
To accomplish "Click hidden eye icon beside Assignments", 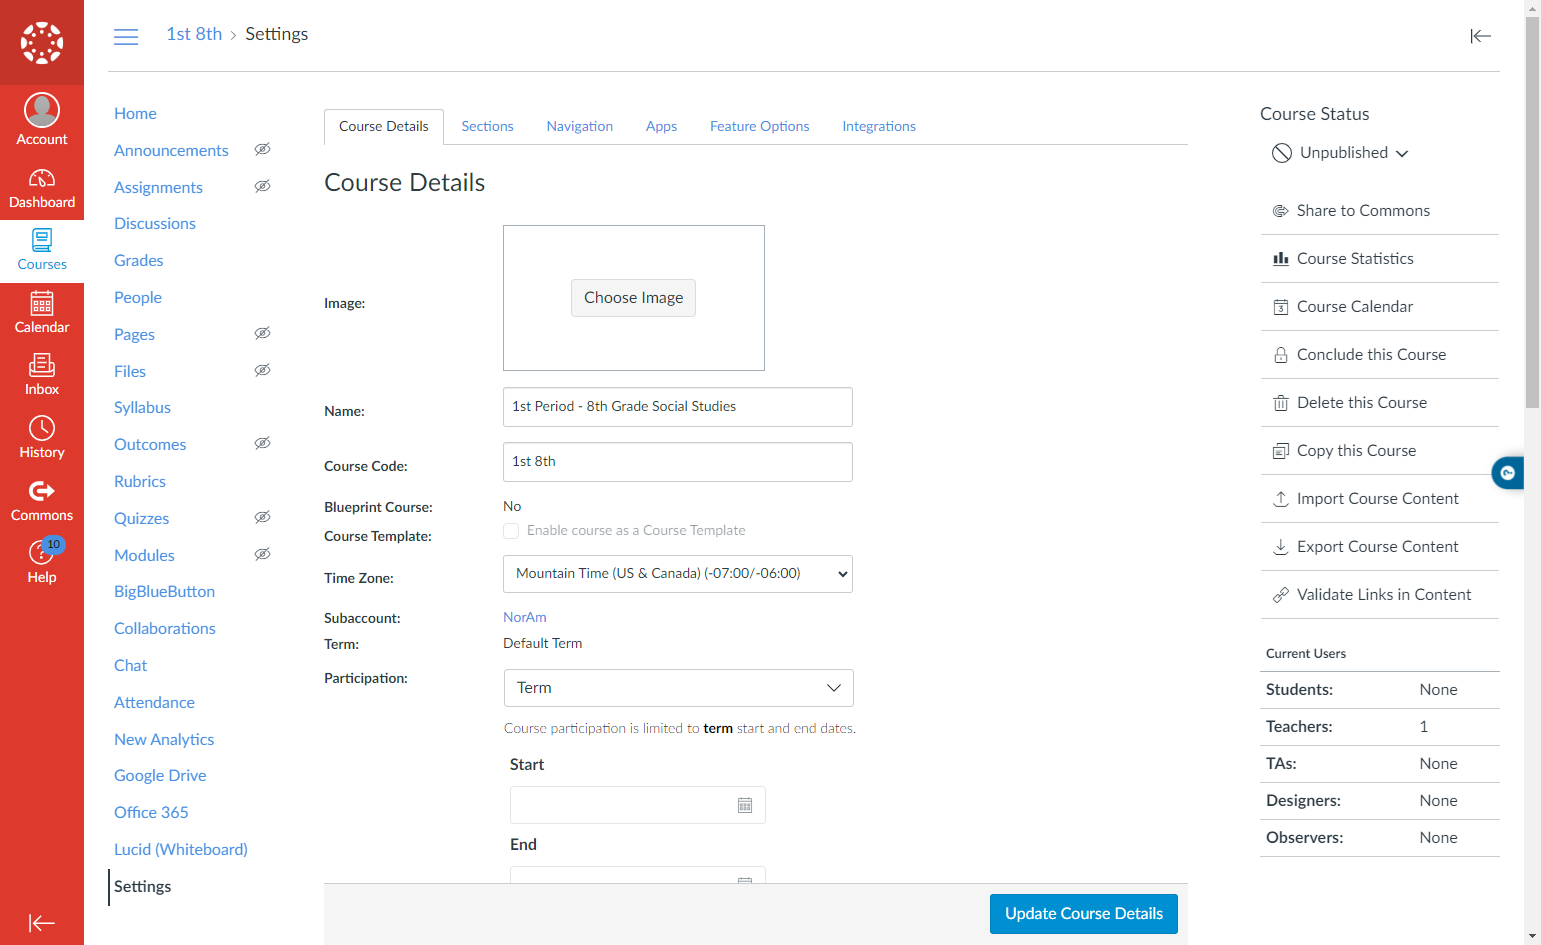I will [x=263, y=186].
